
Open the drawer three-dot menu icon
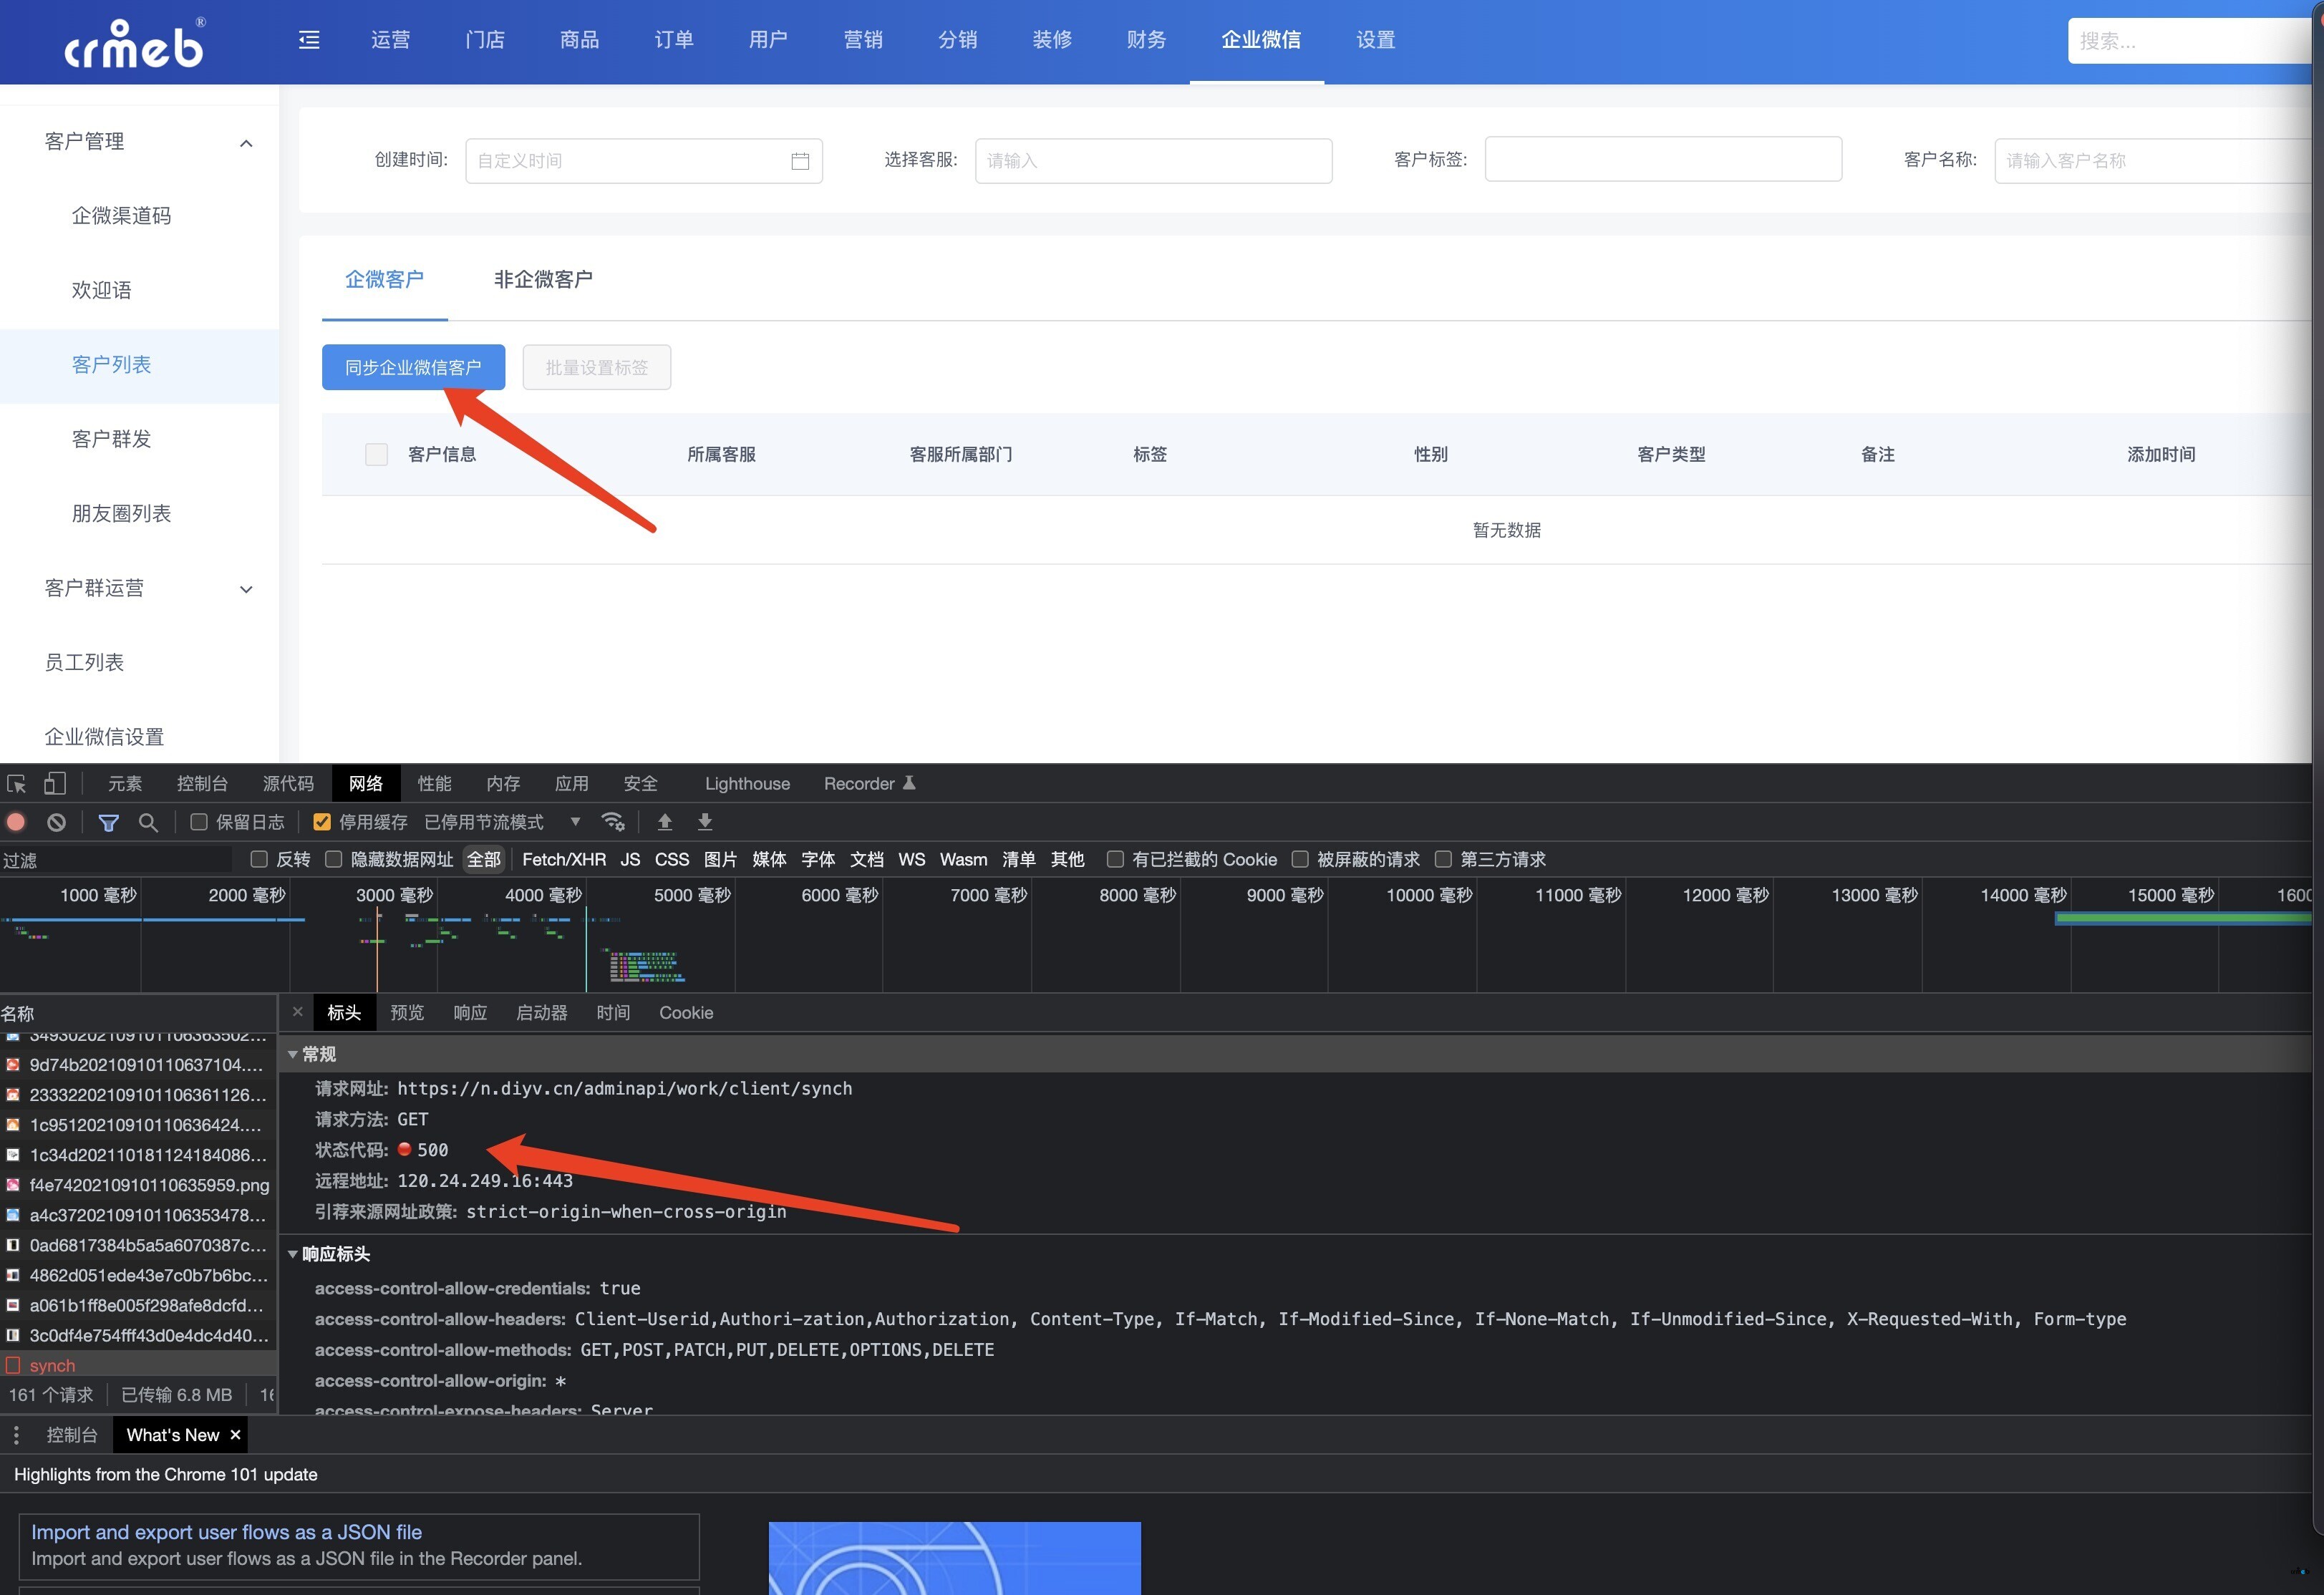click(x=16, y=1435)
